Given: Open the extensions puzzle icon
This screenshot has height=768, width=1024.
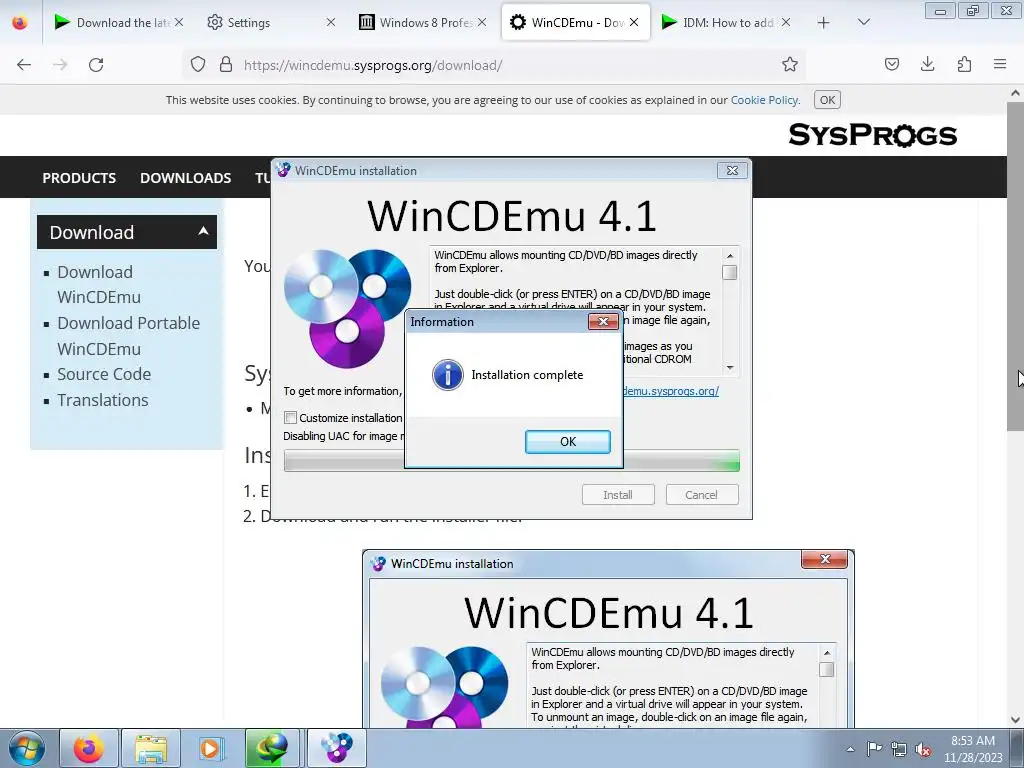Looking at the screenshot, I should click(x=964, y=64).
